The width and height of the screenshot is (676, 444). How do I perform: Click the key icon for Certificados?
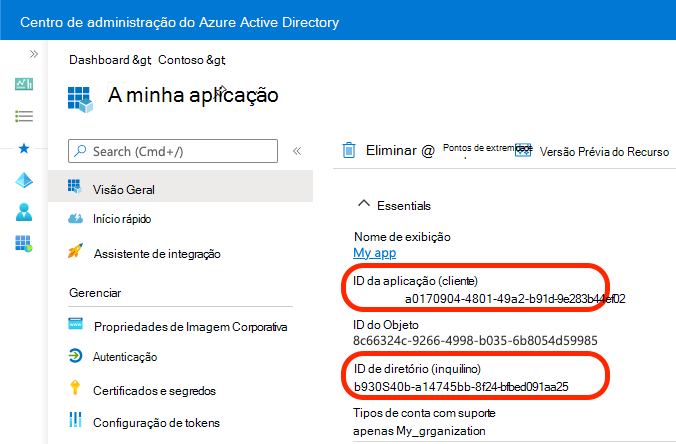point(75,388)
